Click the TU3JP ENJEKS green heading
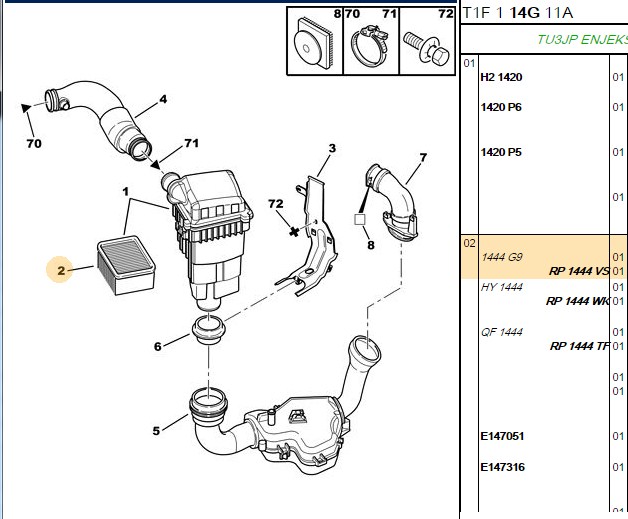The image size is (628, 519). (582, 40)
